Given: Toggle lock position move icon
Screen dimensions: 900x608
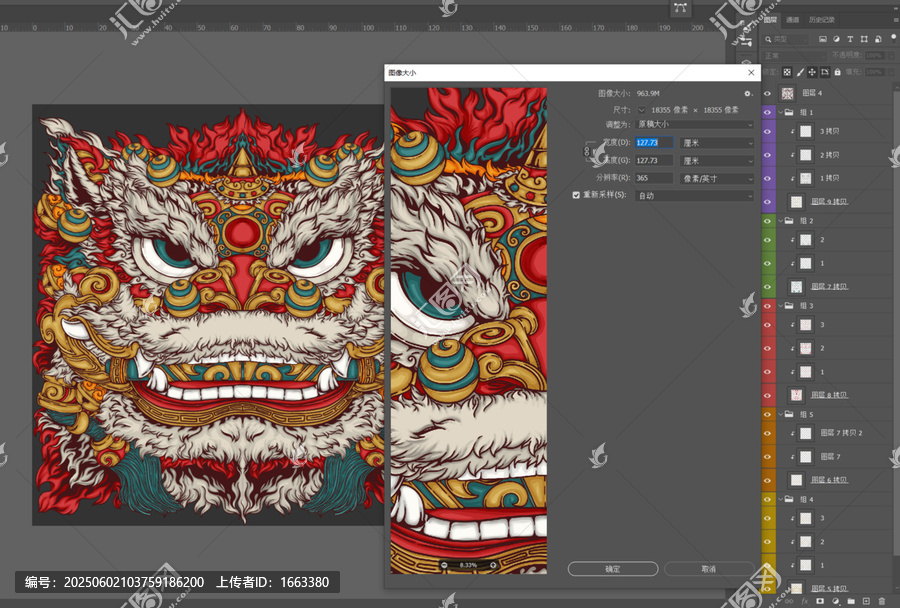Looking at the screenshot, I should 812,72.
